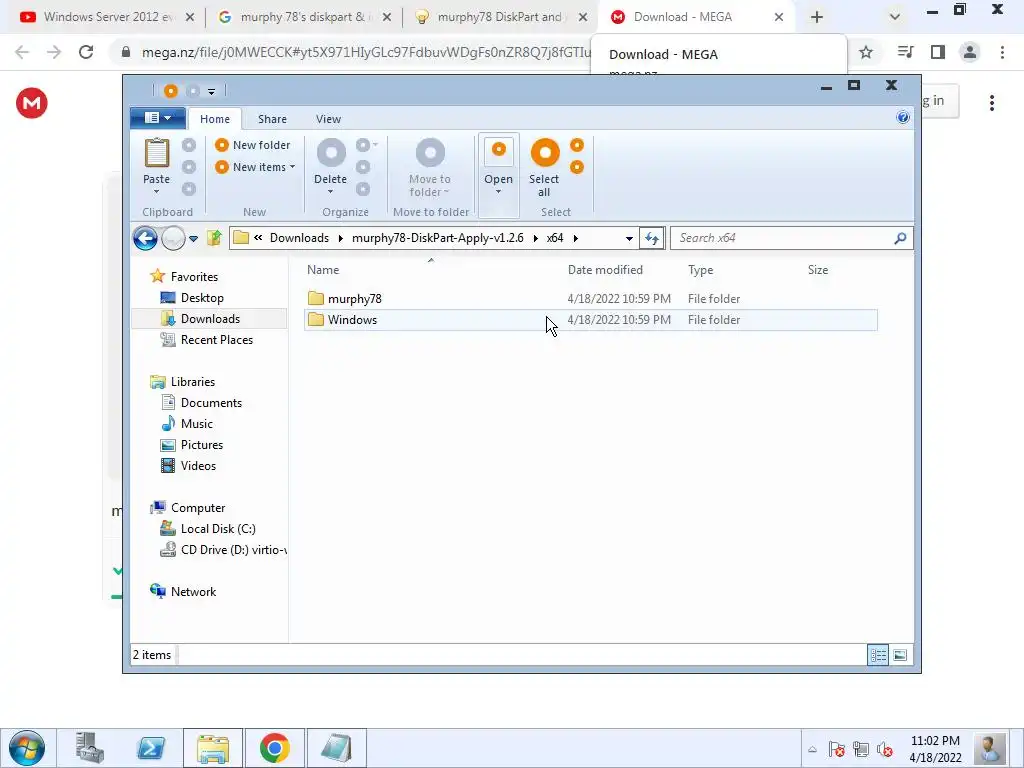This screenshot has height=768, width=1024.
Task: Open Chrome media control icon
Action: tap(906, 52)
